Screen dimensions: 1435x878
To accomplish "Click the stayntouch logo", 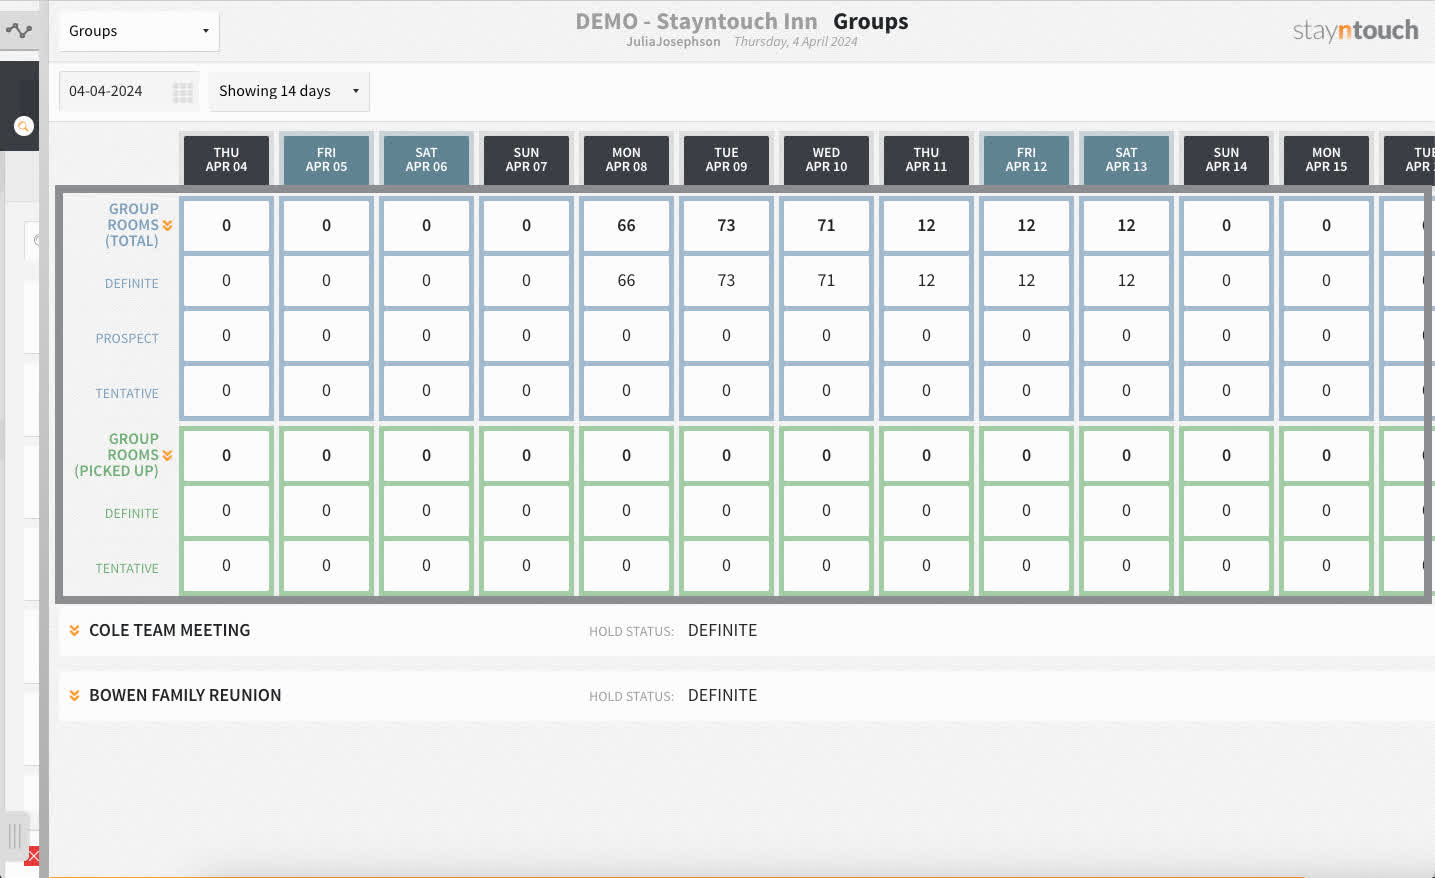I will 1355,31.
